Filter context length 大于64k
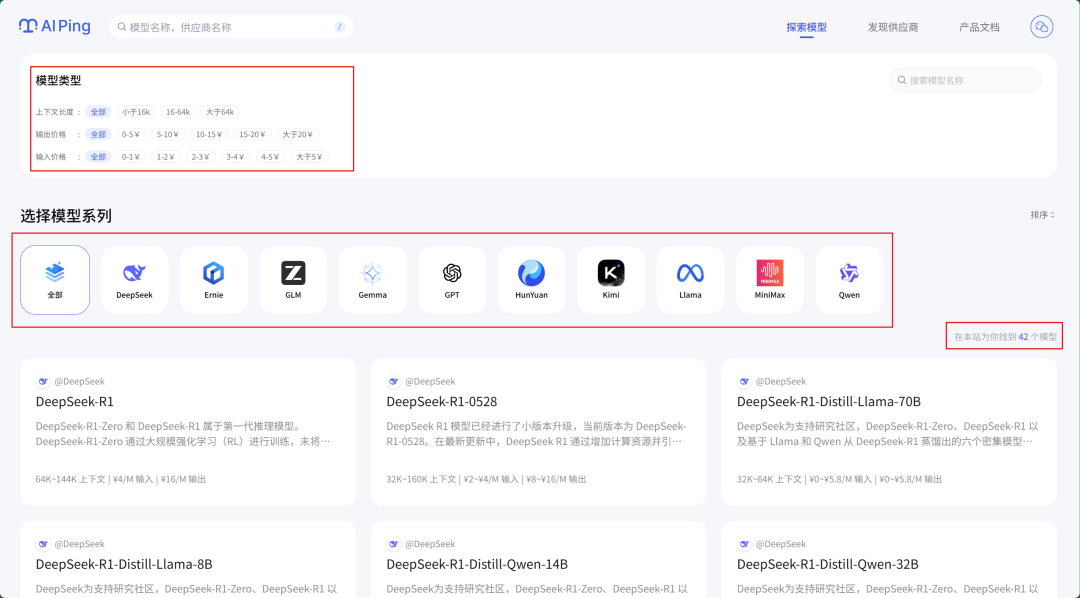Image resolution: width=1080 pixels, height=598 pixels. point(220,112)
